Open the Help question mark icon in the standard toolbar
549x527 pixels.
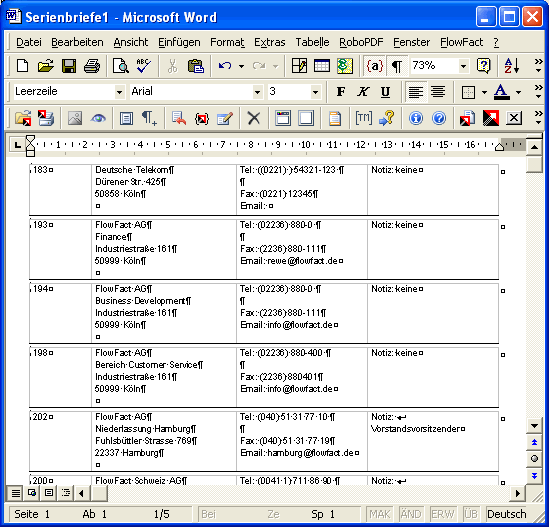484,66
